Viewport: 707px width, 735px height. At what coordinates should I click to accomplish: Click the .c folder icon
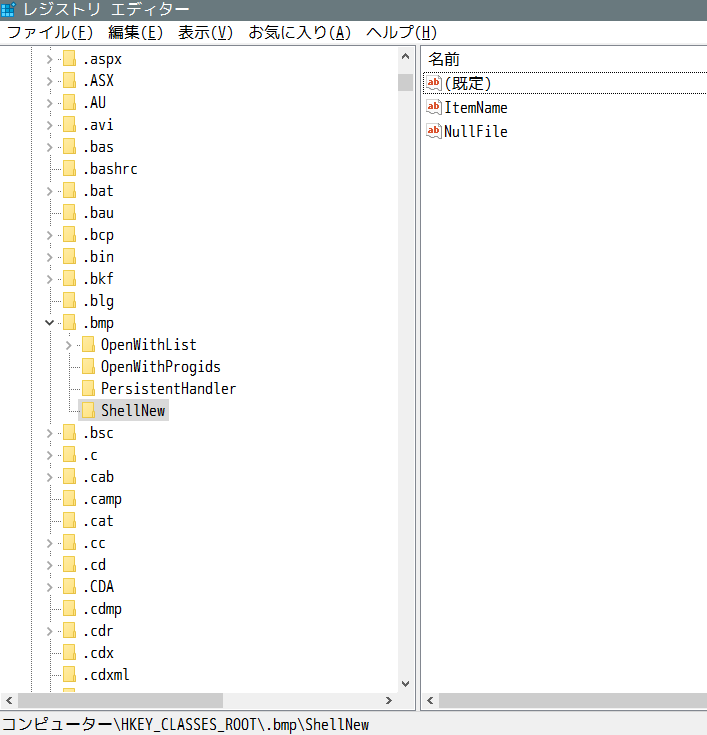coord(69,455)
